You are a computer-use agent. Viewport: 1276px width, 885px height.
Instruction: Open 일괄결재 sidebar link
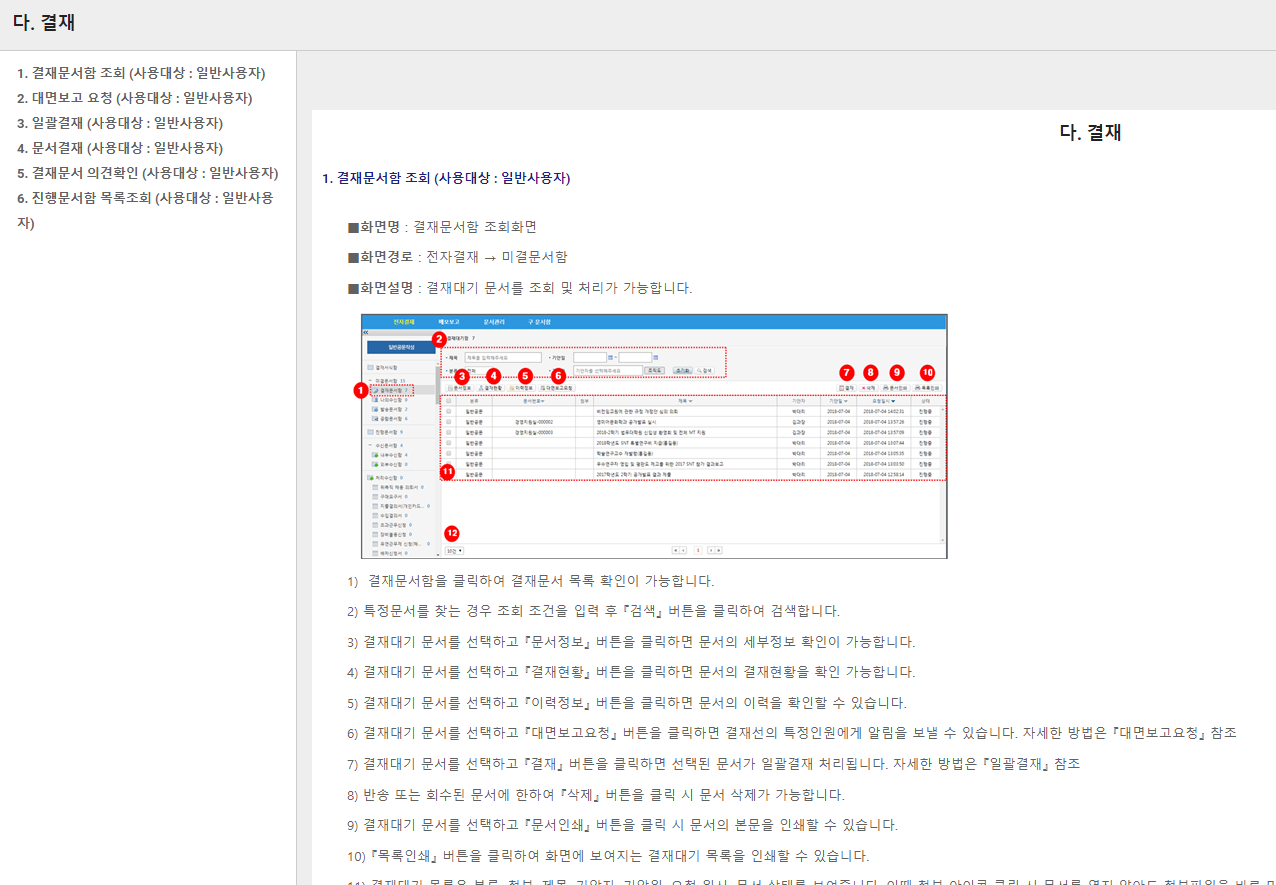(119, 123)
